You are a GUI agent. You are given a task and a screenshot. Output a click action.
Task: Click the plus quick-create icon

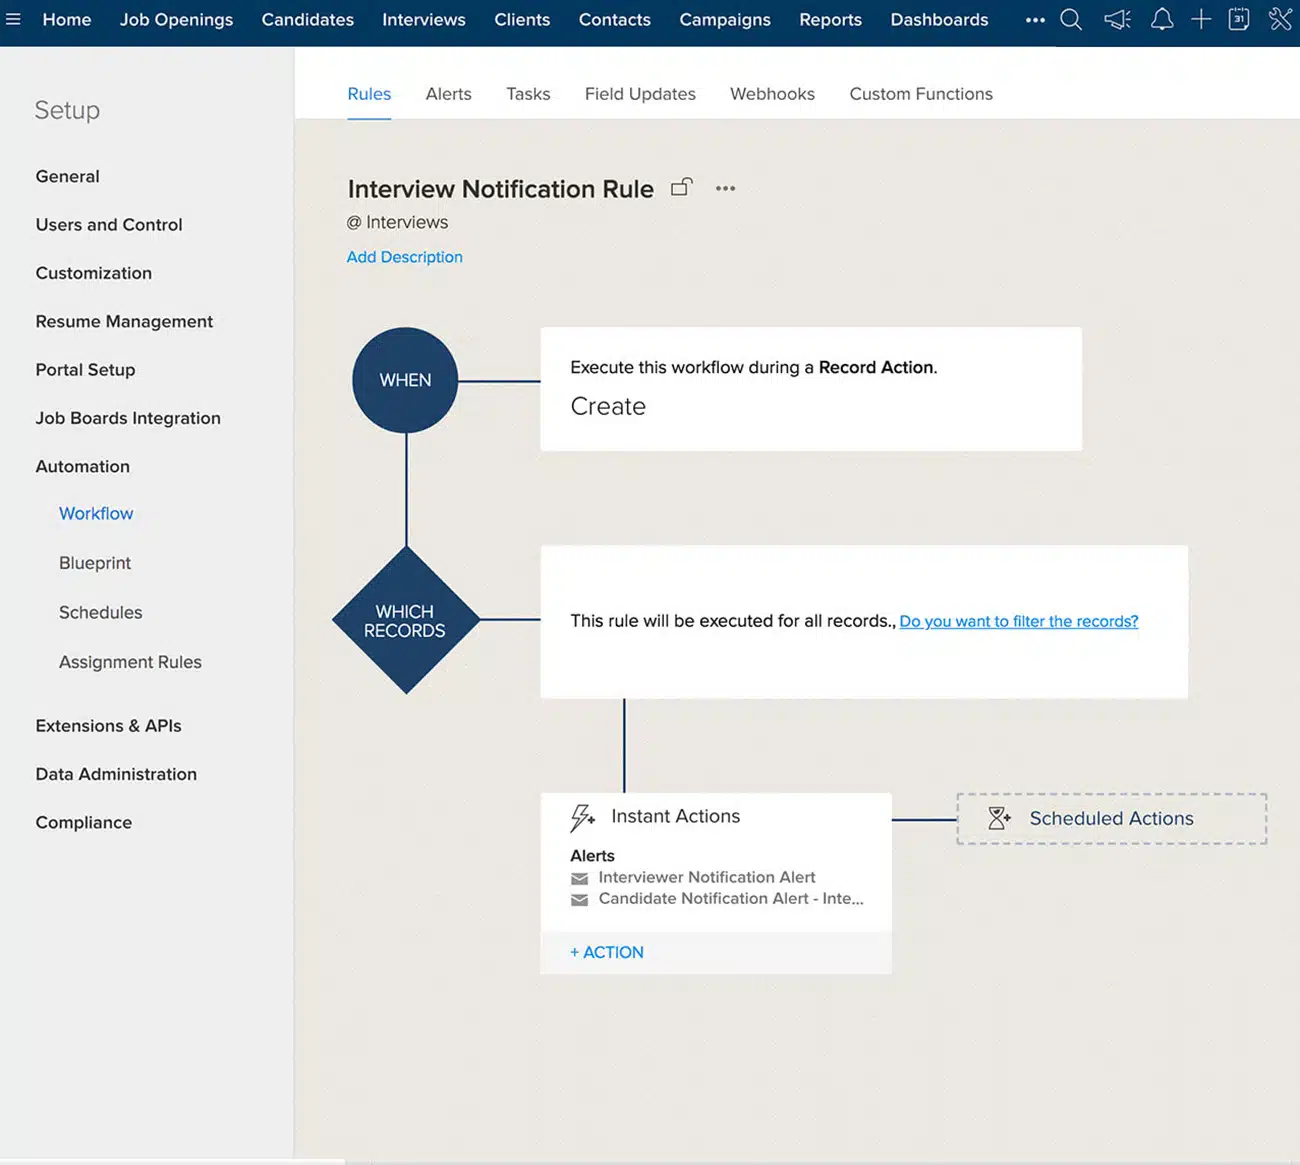[x=1200, y=20]
